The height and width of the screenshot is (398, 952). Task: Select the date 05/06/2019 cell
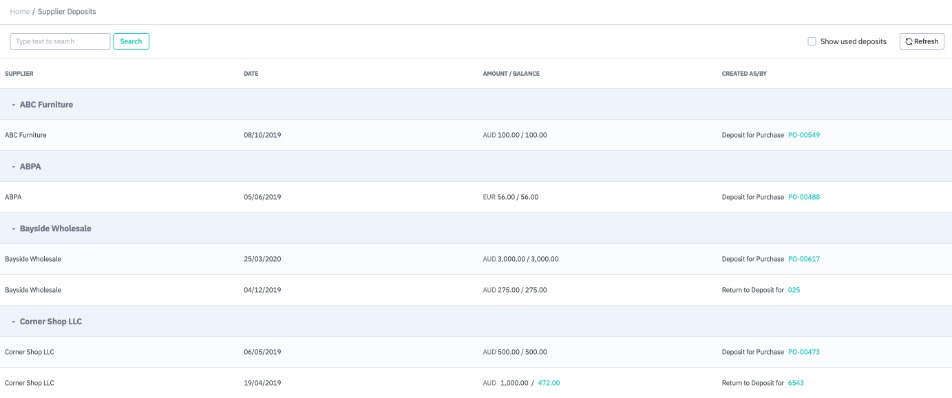[262, 197]
